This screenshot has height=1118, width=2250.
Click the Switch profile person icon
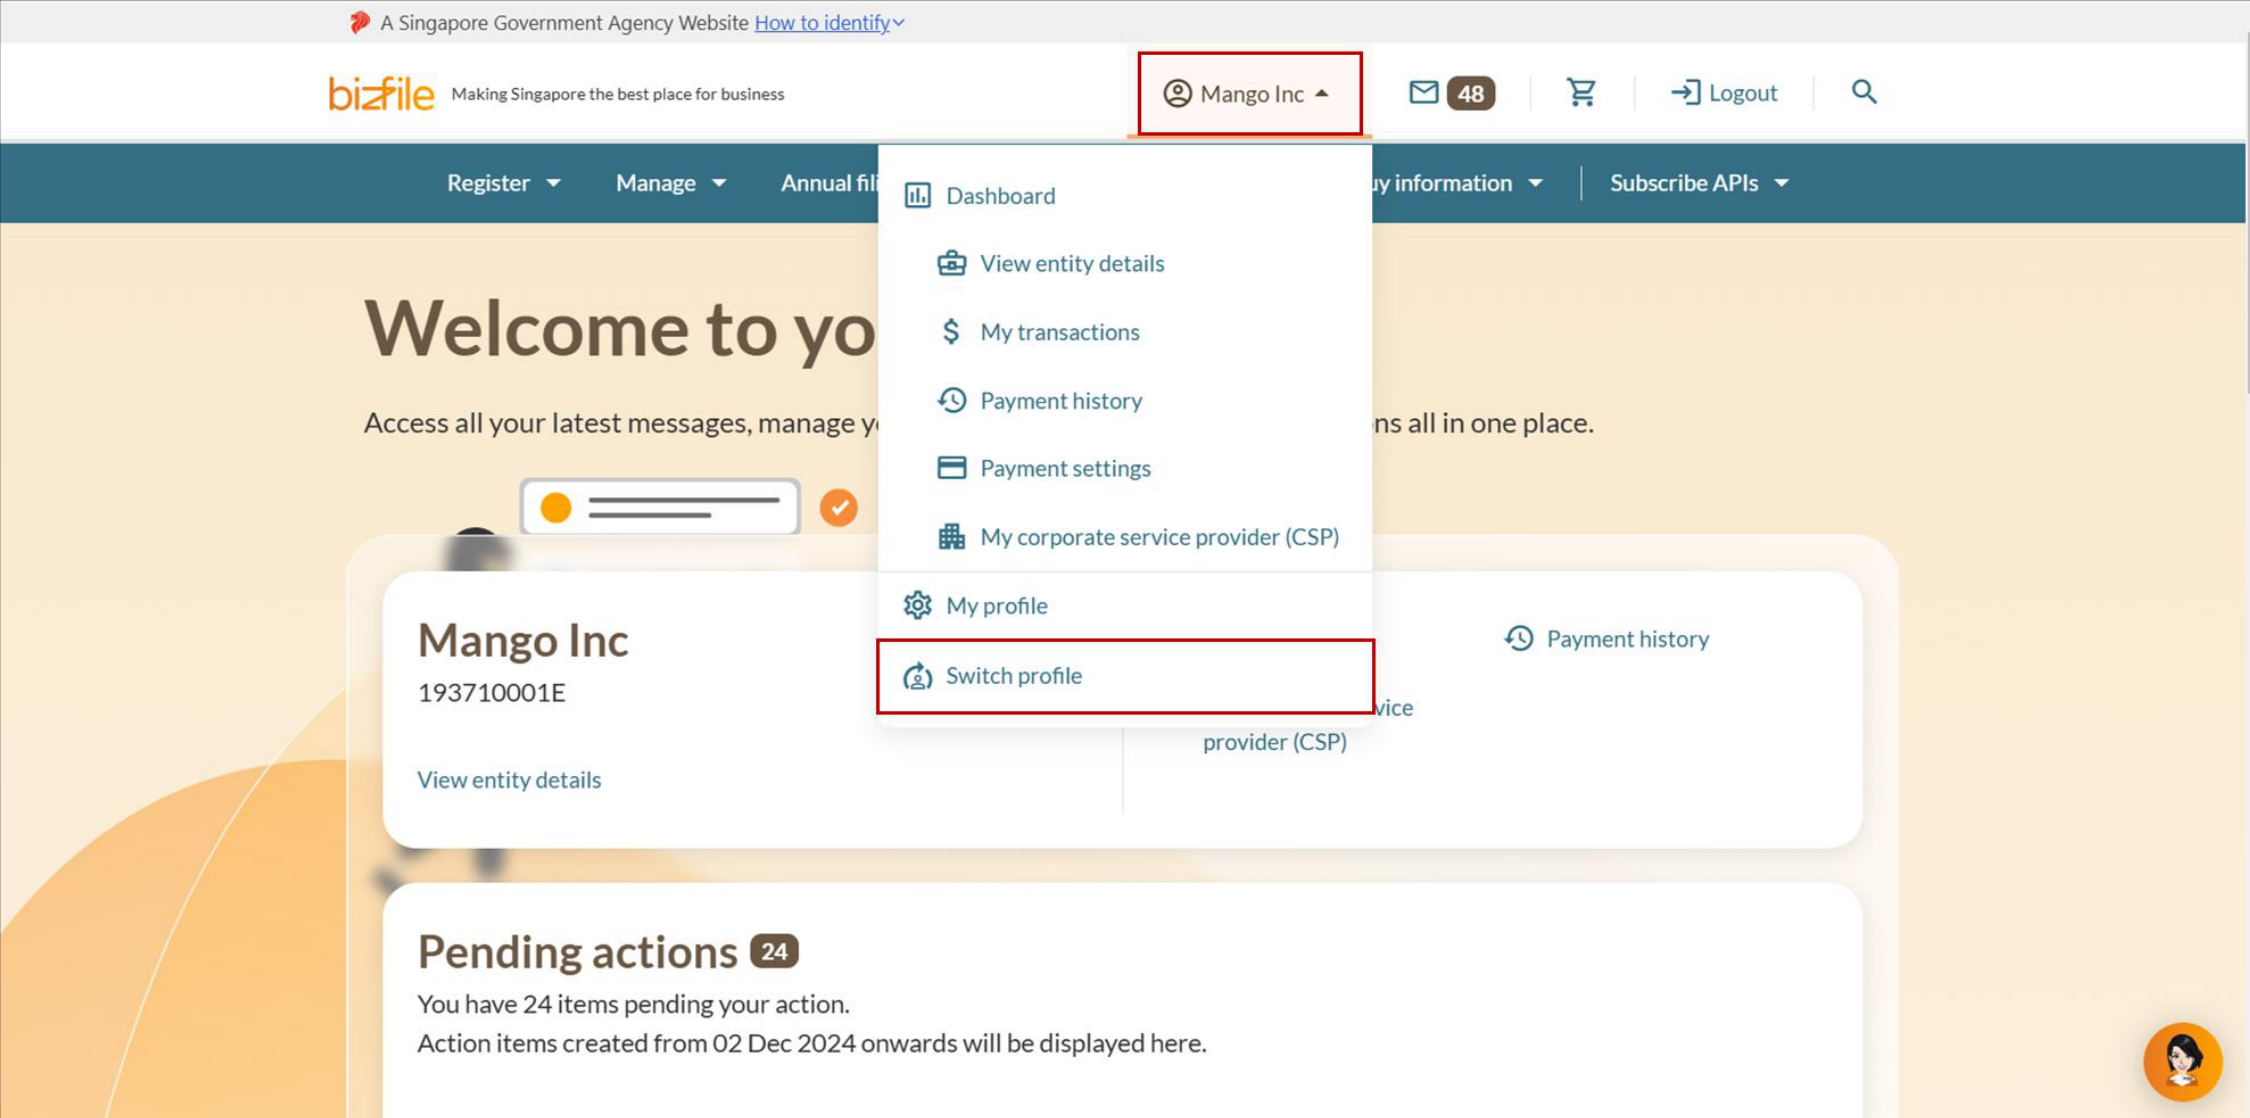coord(917,676)
